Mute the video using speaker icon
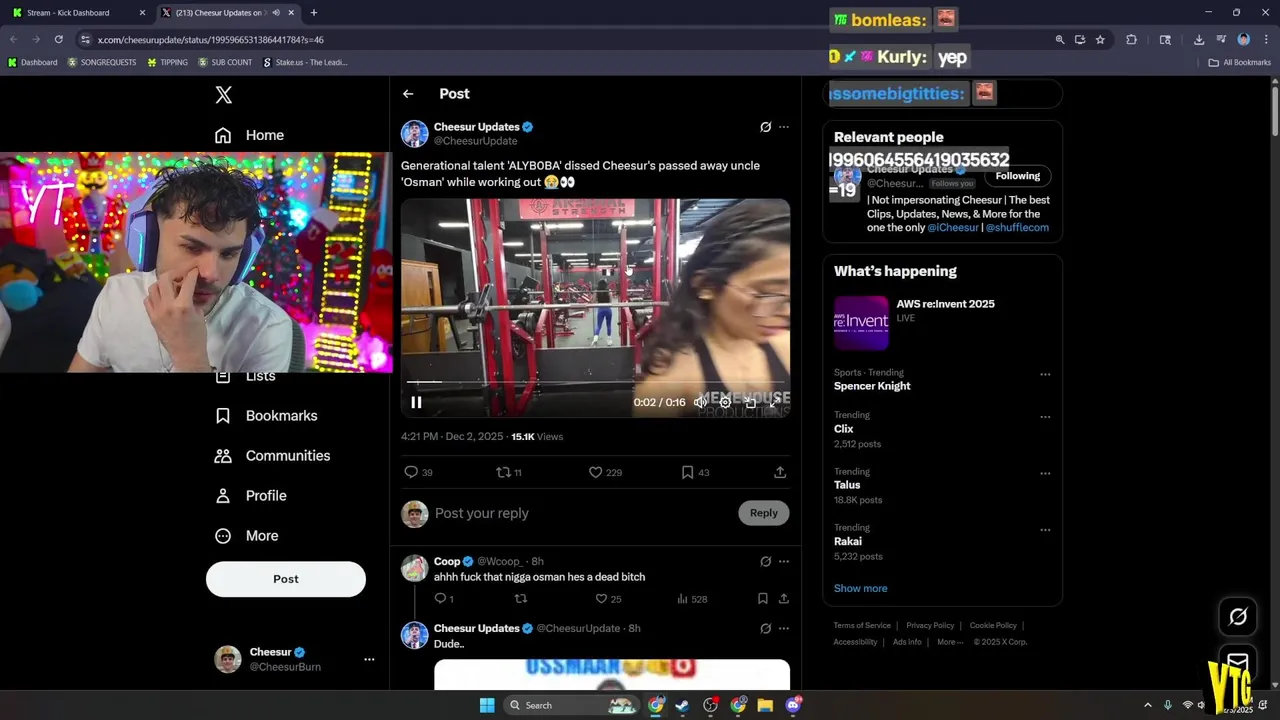 (701, 402)
